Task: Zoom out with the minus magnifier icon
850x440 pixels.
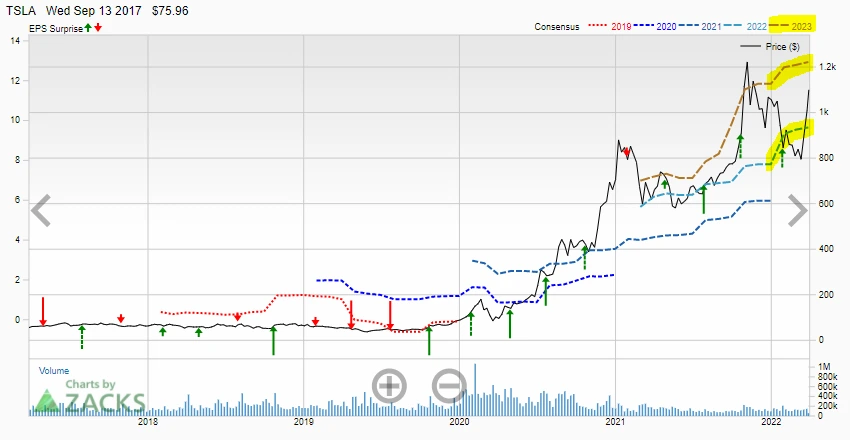Action: (449, 386)
